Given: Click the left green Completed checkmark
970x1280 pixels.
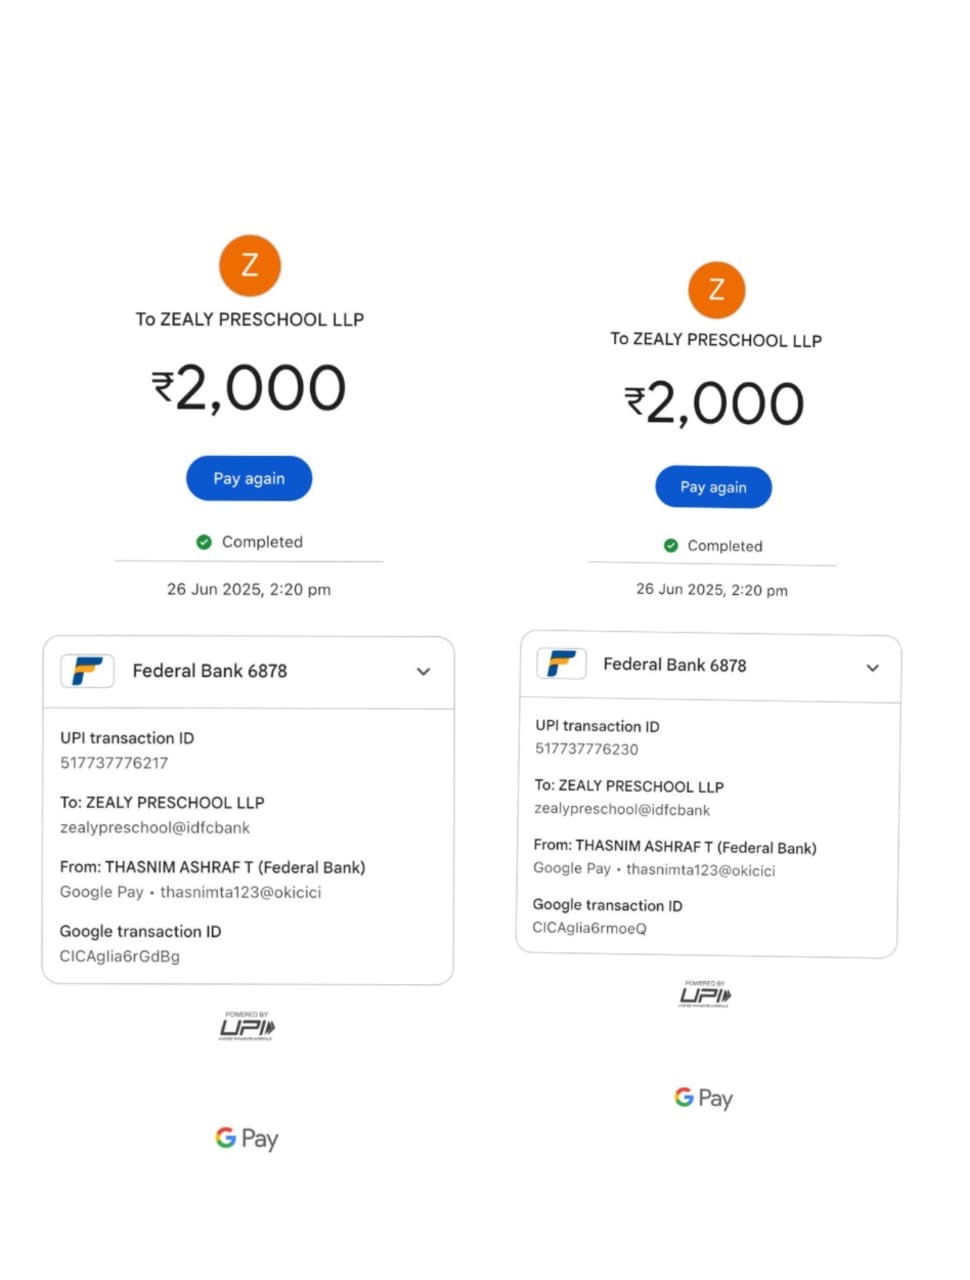Looking at the screenshot, I should (x=204, y=542).
